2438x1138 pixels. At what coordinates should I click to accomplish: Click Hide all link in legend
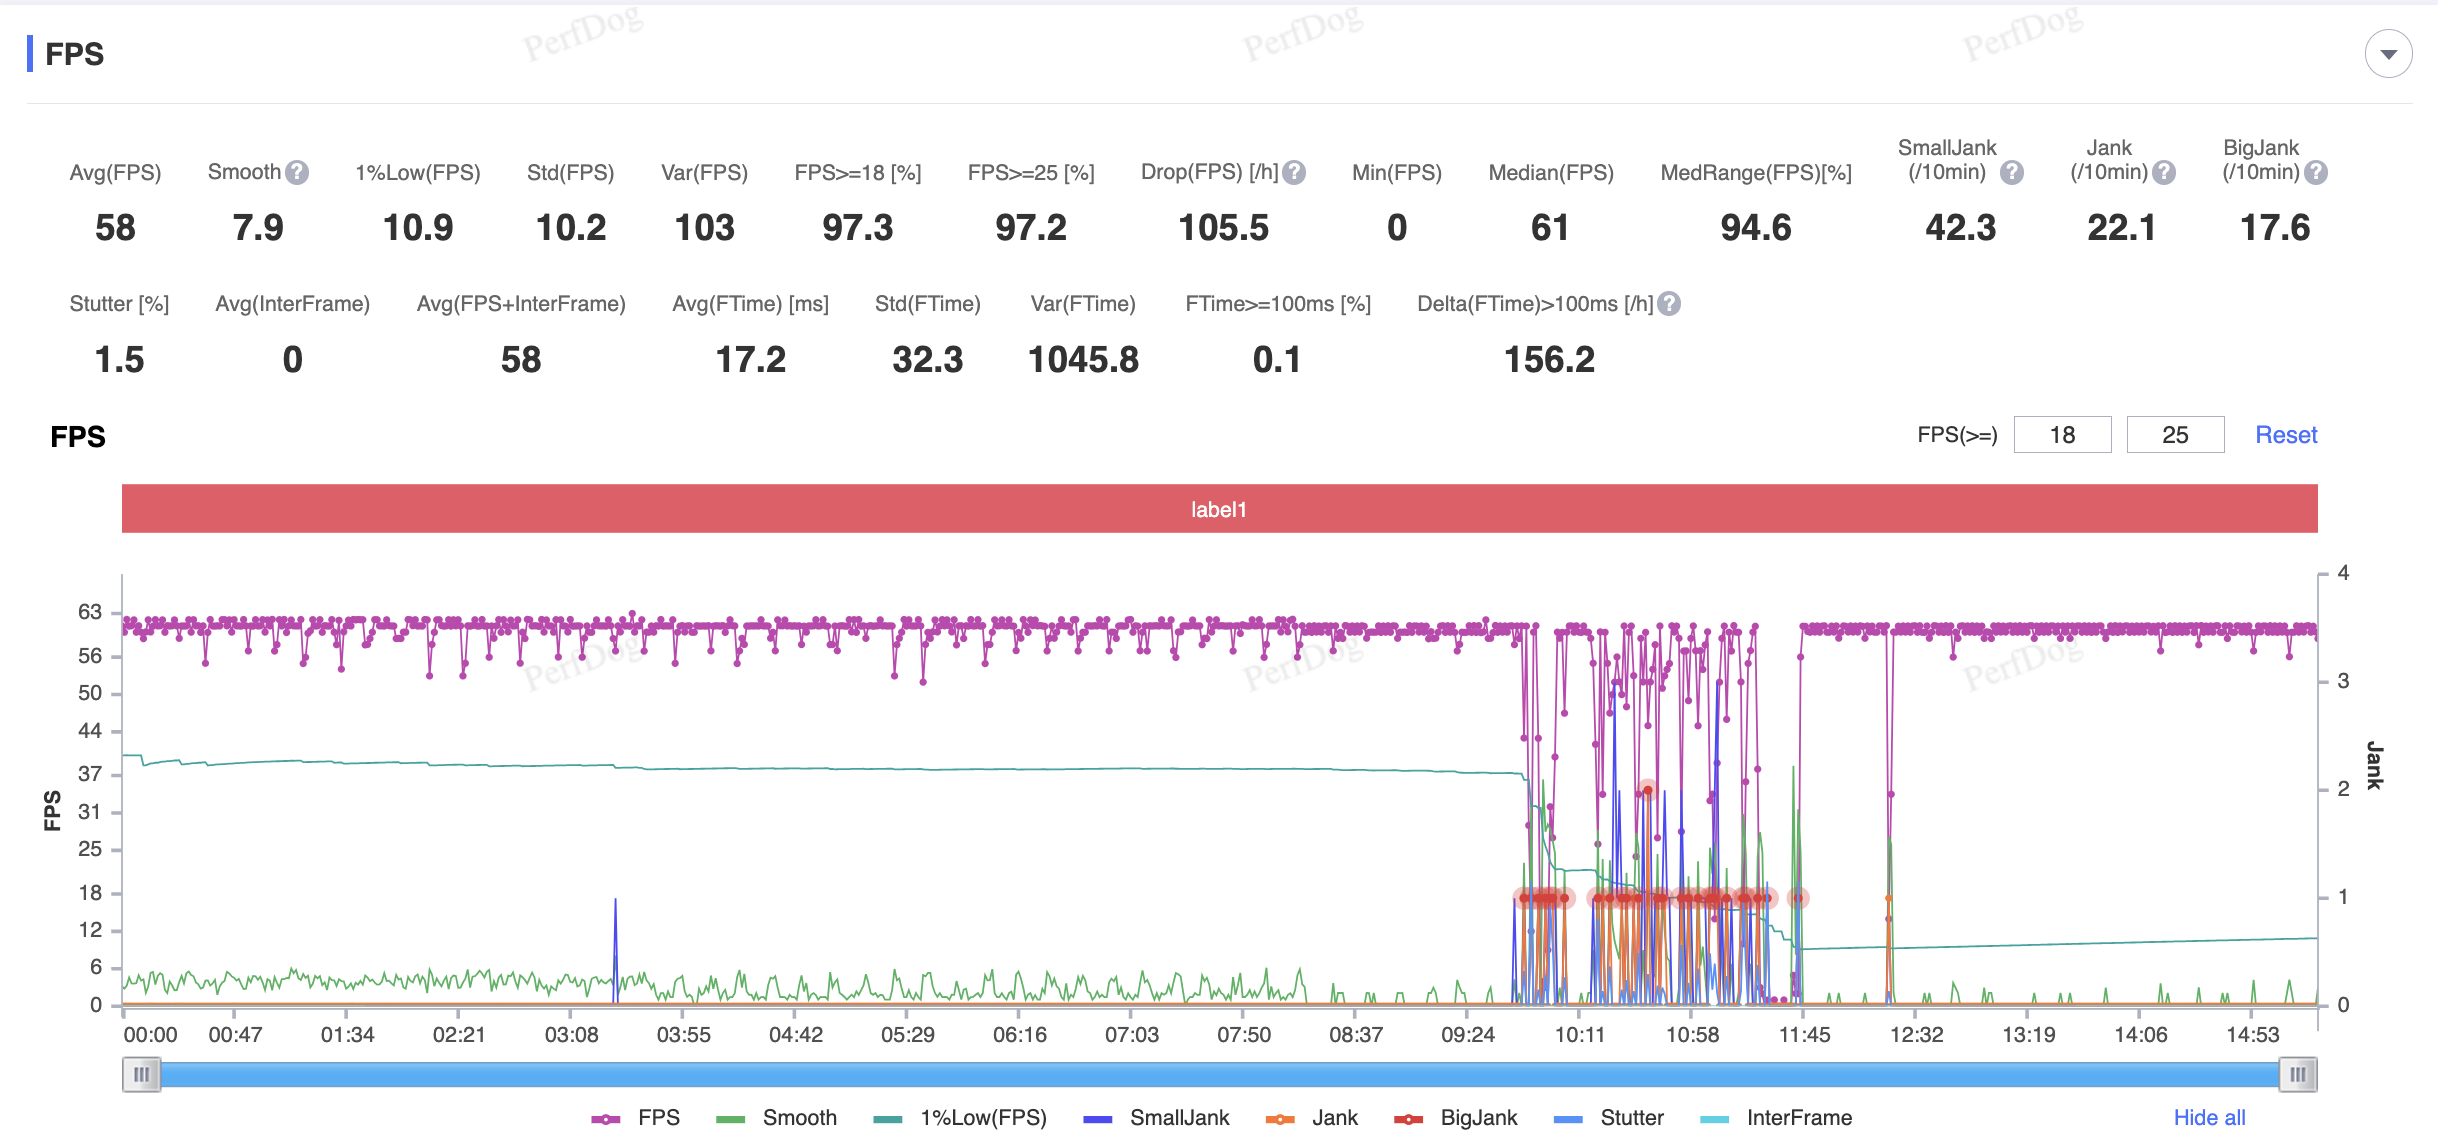[x=2209, y=1118]
